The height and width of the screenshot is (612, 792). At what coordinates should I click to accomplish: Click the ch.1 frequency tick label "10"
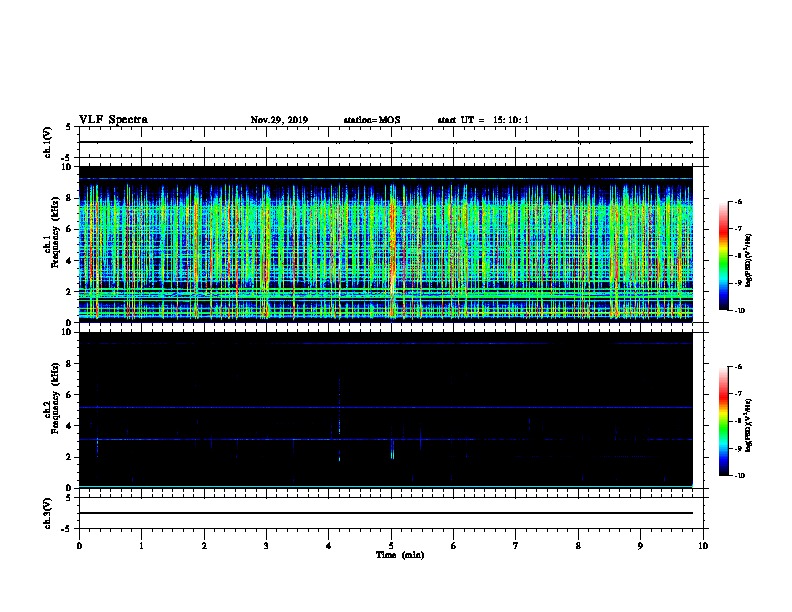pos(67,167)
